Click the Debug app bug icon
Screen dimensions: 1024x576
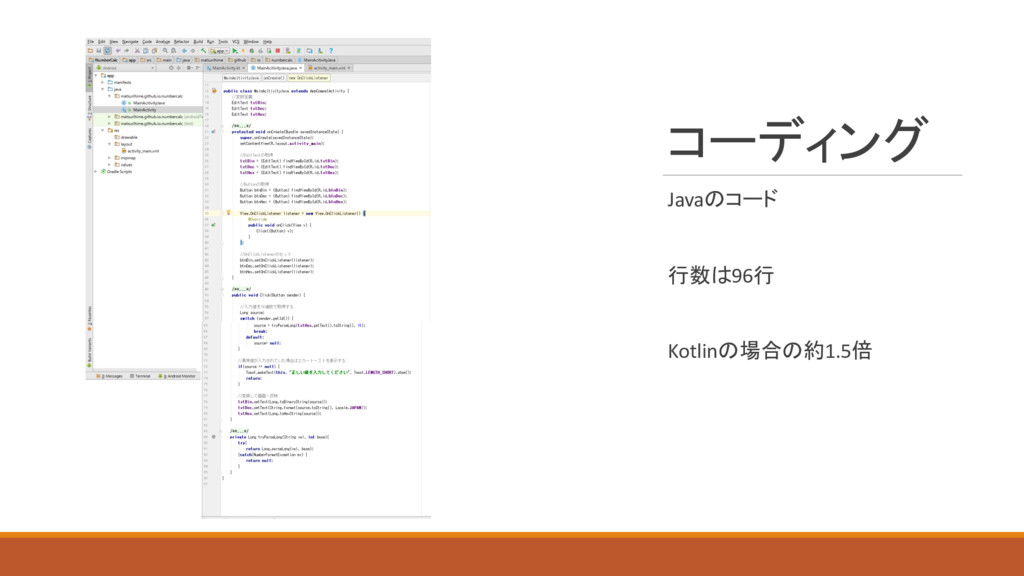(252, 51)
